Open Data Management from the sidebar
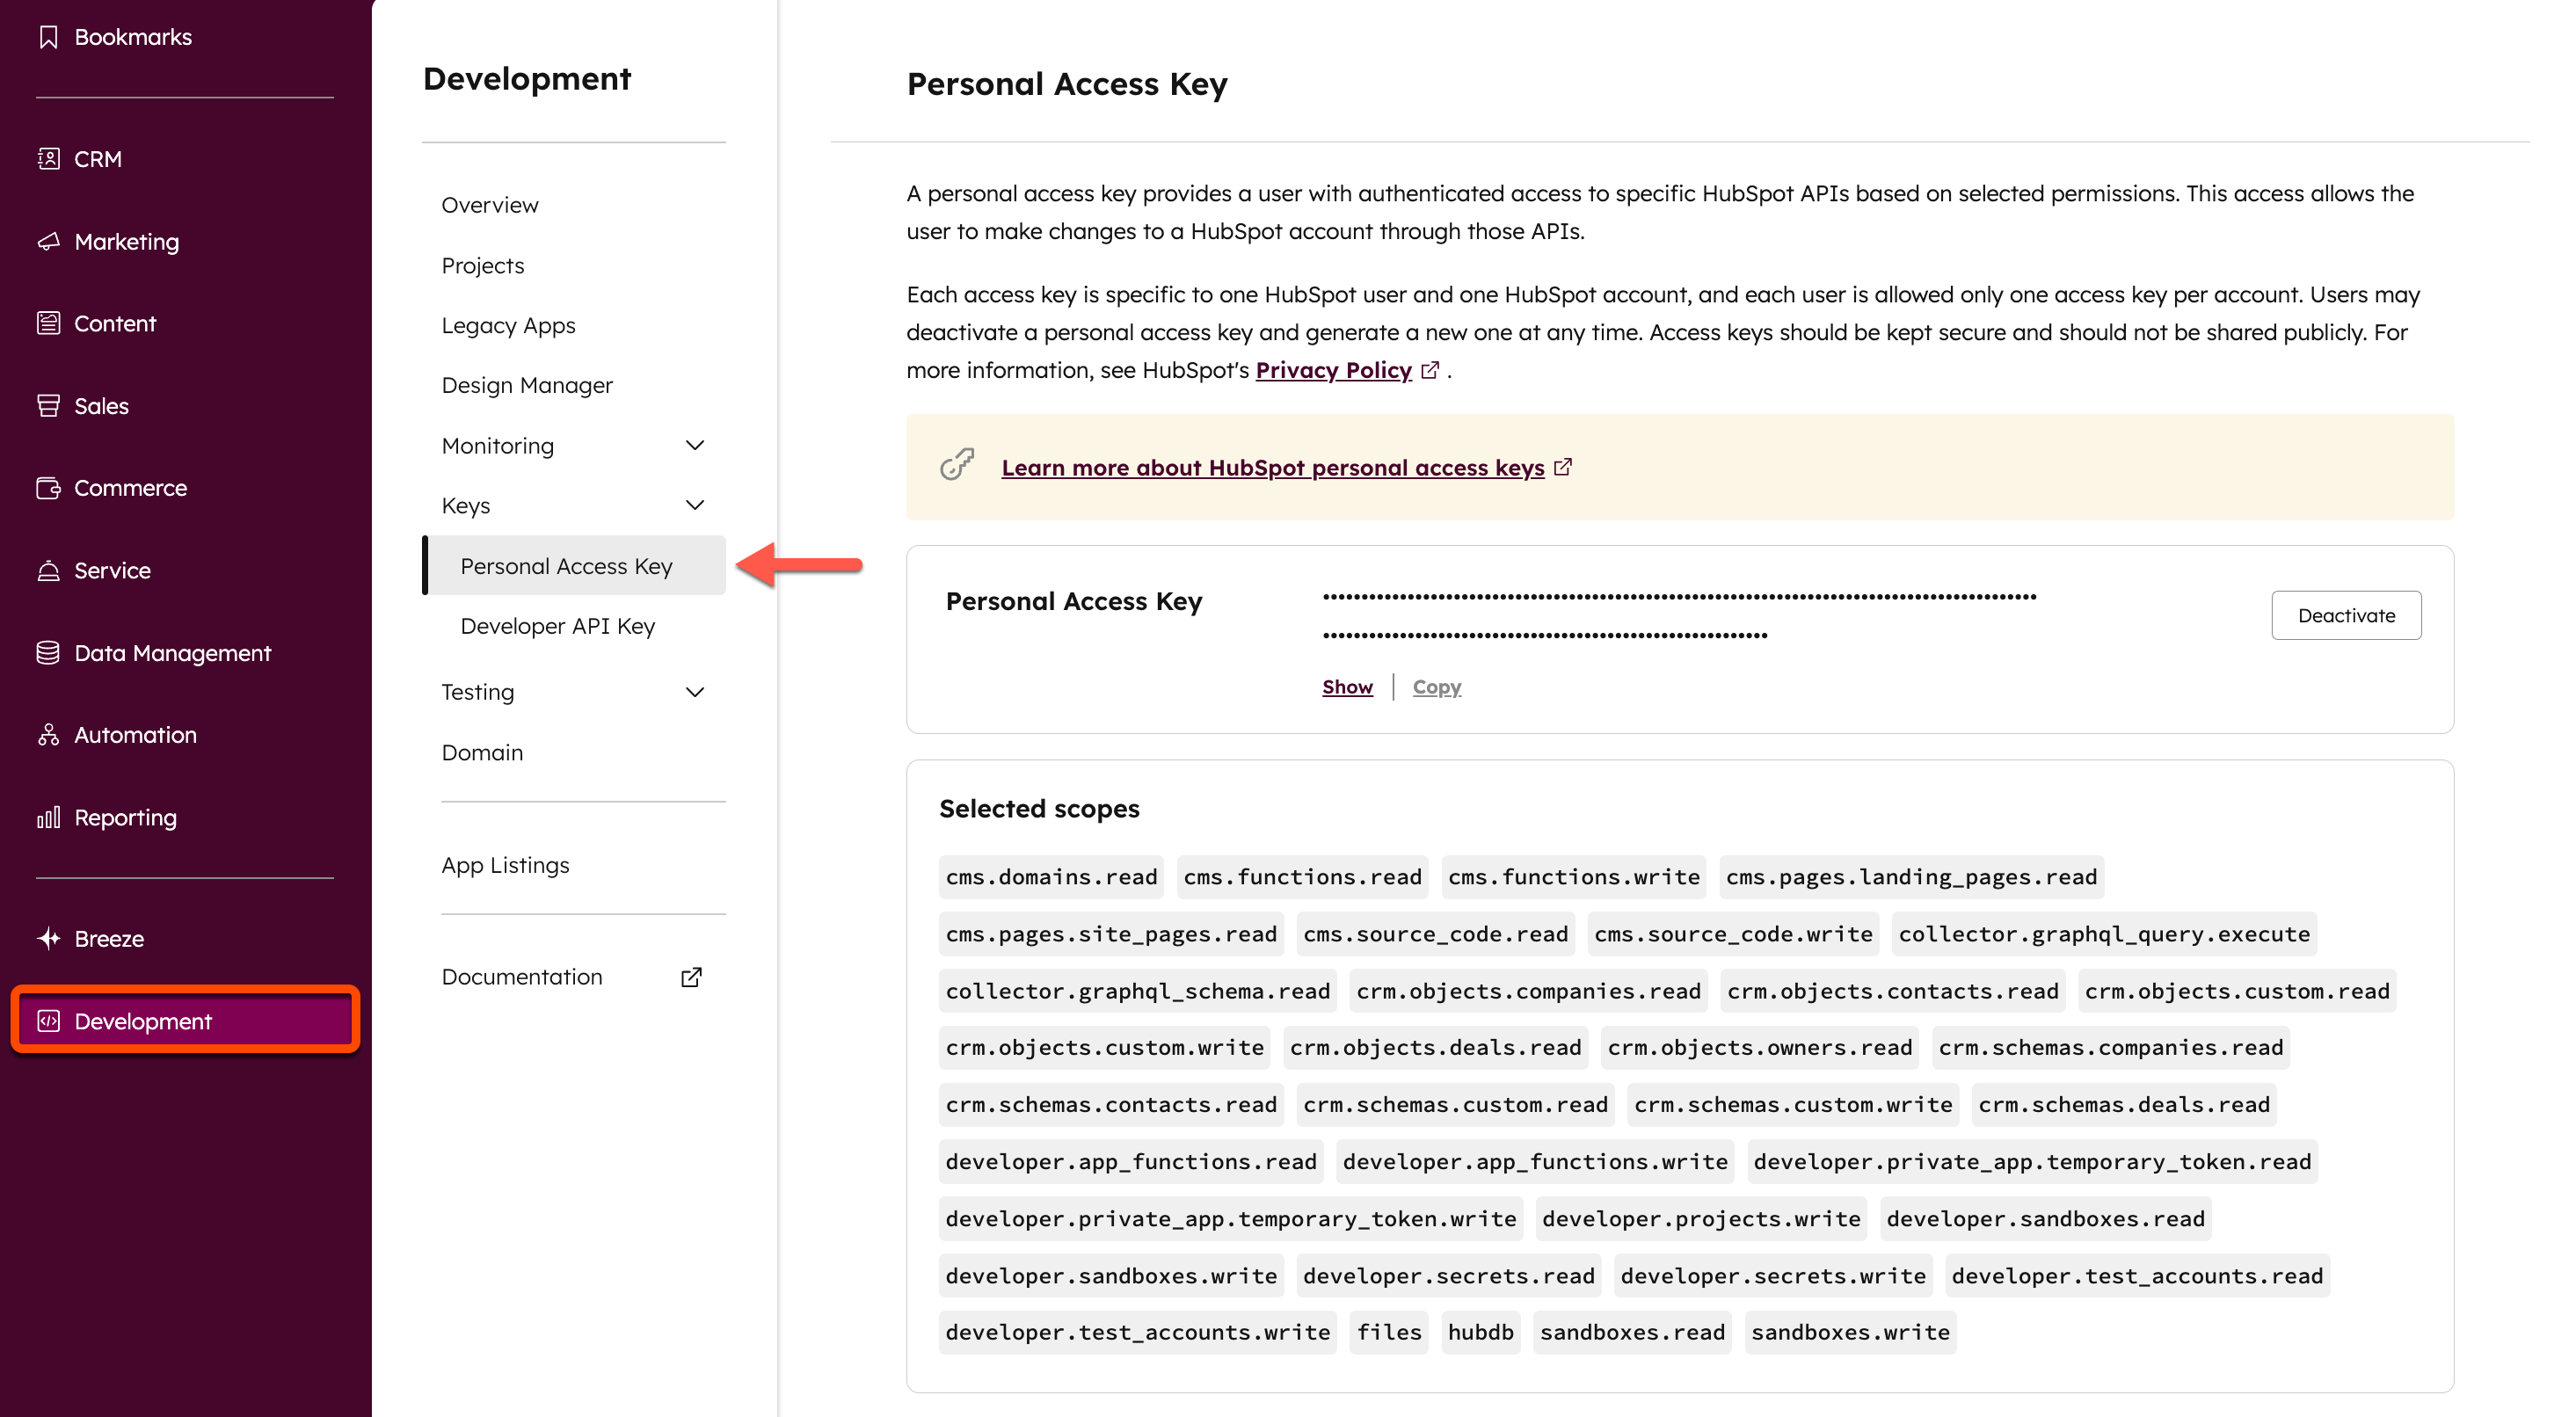The width and height of the screenshot is (2576, 1417). point(172,652)
